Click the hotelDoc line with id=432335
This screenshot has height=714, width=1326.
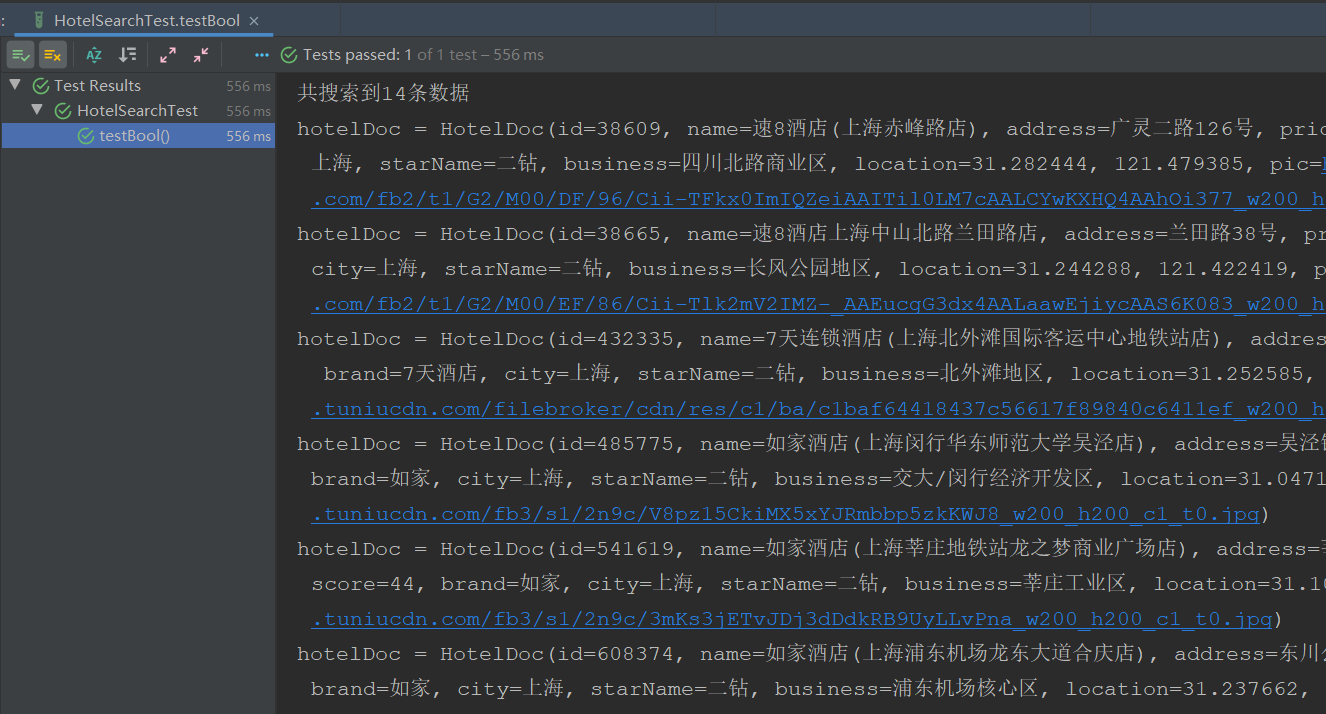pyautogui.click(x=811, y=339)
